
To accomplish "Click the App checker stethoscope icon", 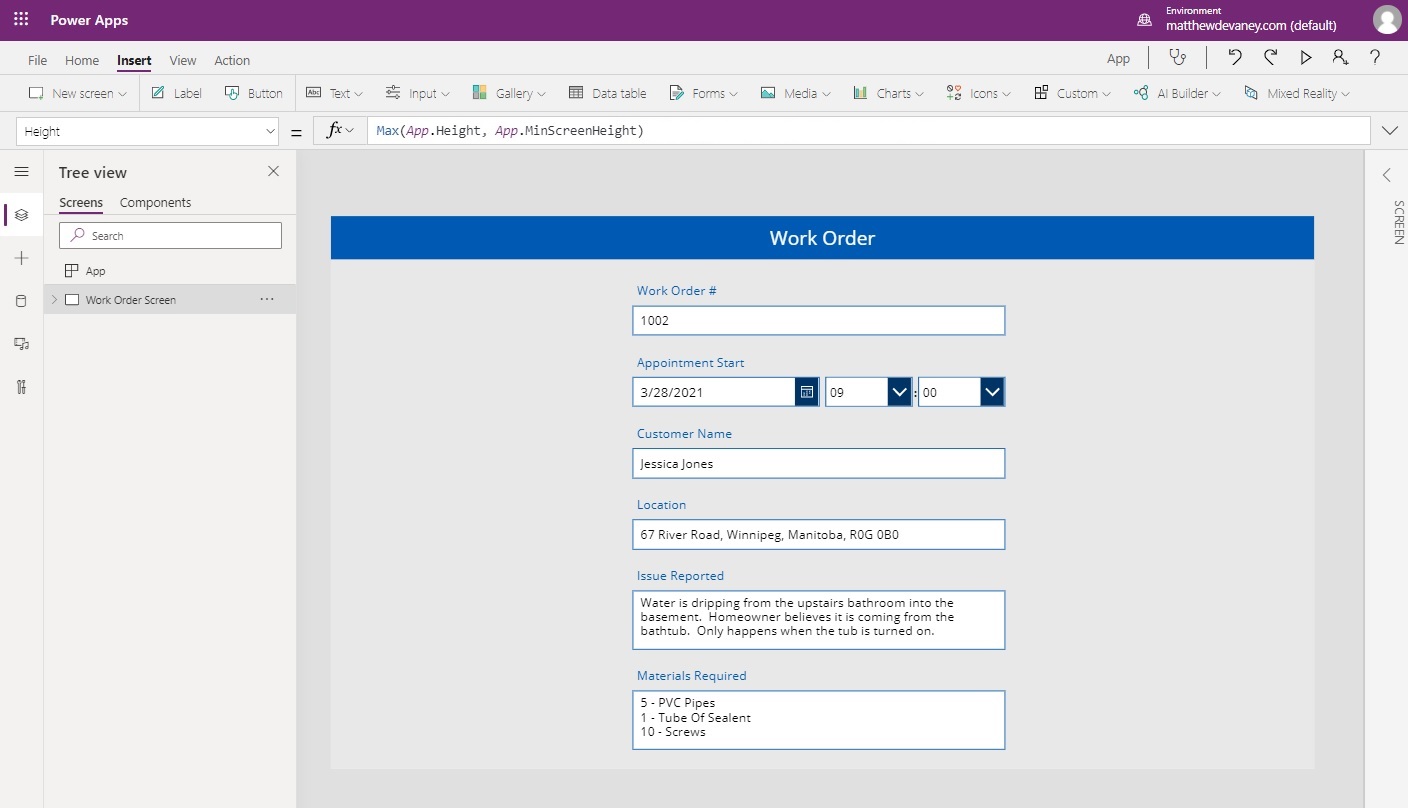I will tap(1178, 58).
